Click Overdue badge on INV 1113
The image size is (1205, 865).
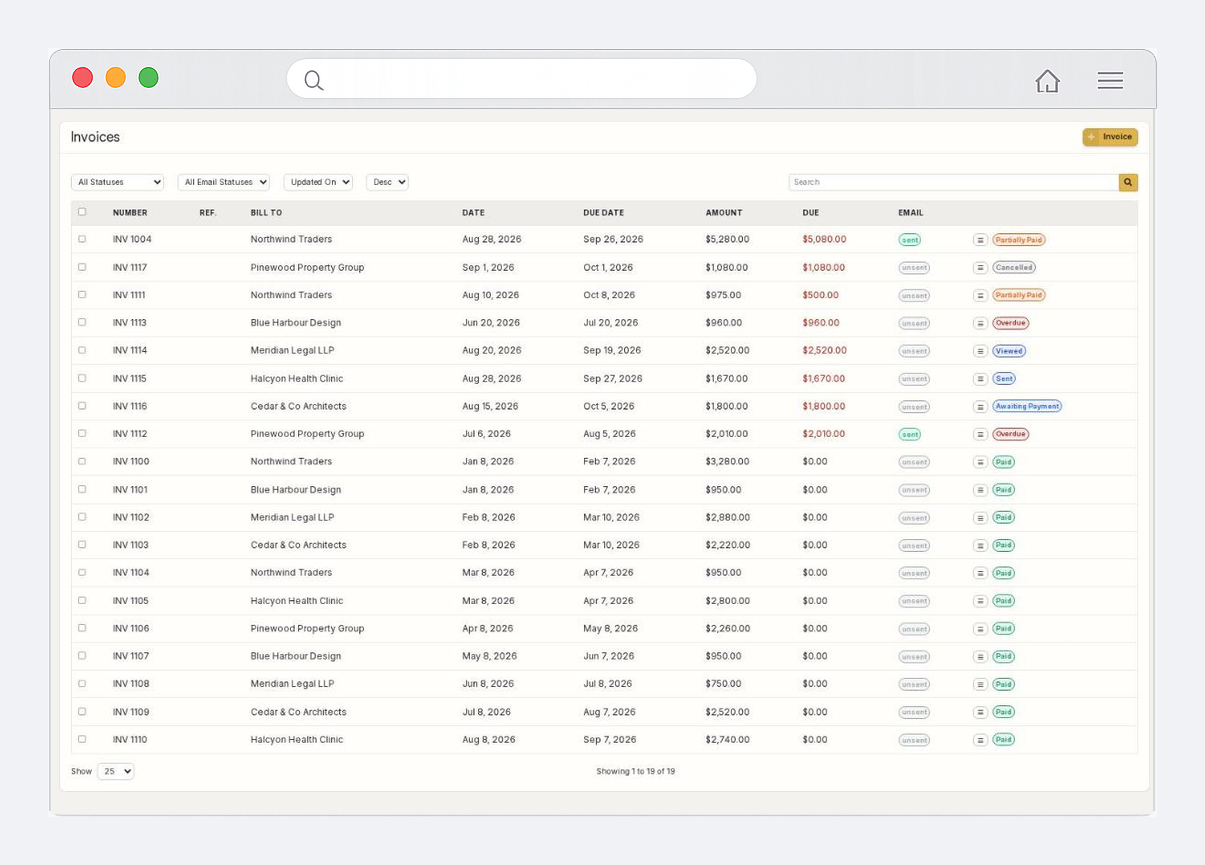point(1011,323)
